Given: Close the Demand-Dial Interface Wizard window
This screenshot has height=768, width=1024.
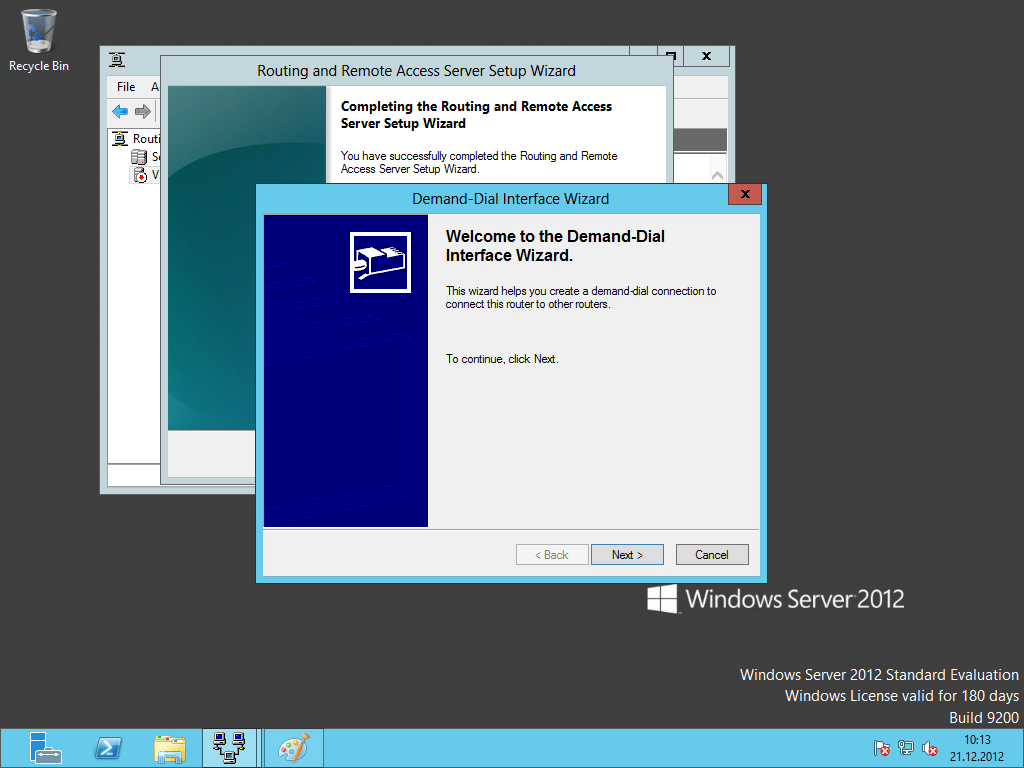Looking at the screenshot, I should tap(745, 195).
